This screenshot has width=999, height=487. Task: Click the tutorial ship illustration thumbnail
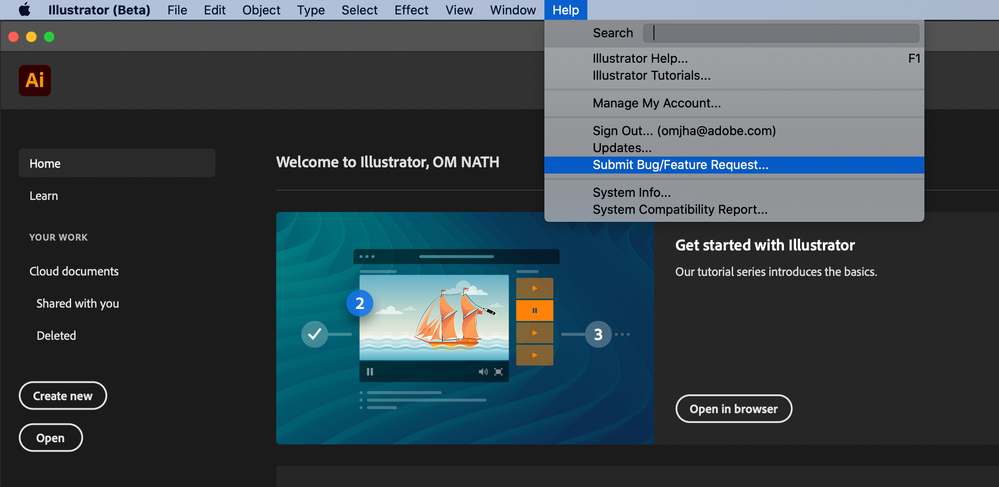(434, 317)
